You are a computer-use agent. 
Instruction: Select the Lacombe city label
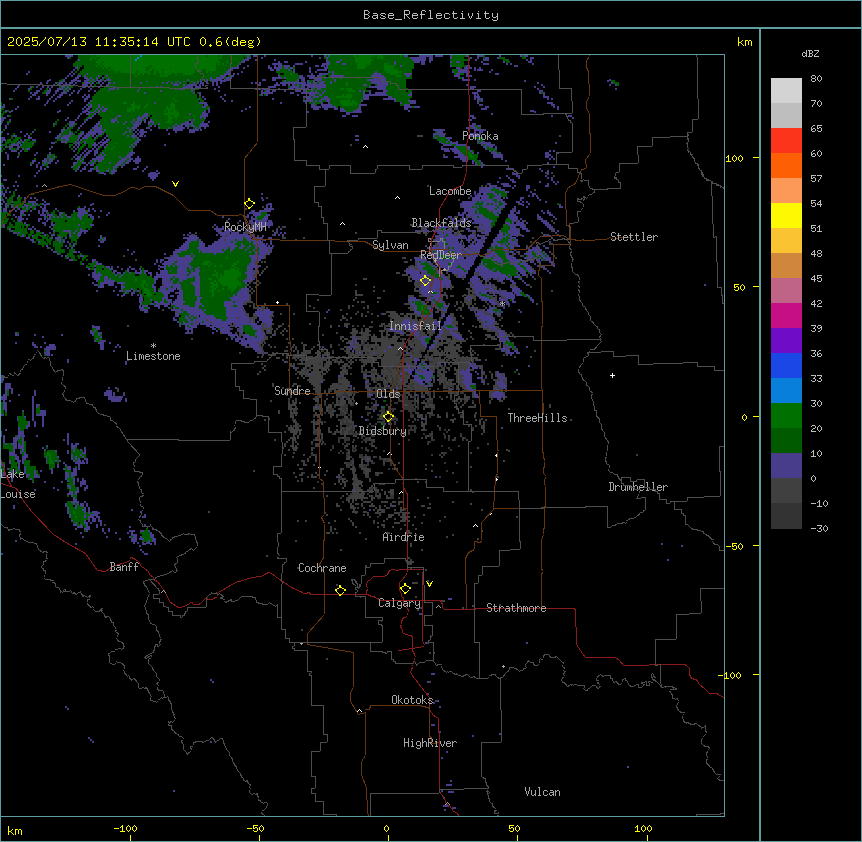[450, 191]
